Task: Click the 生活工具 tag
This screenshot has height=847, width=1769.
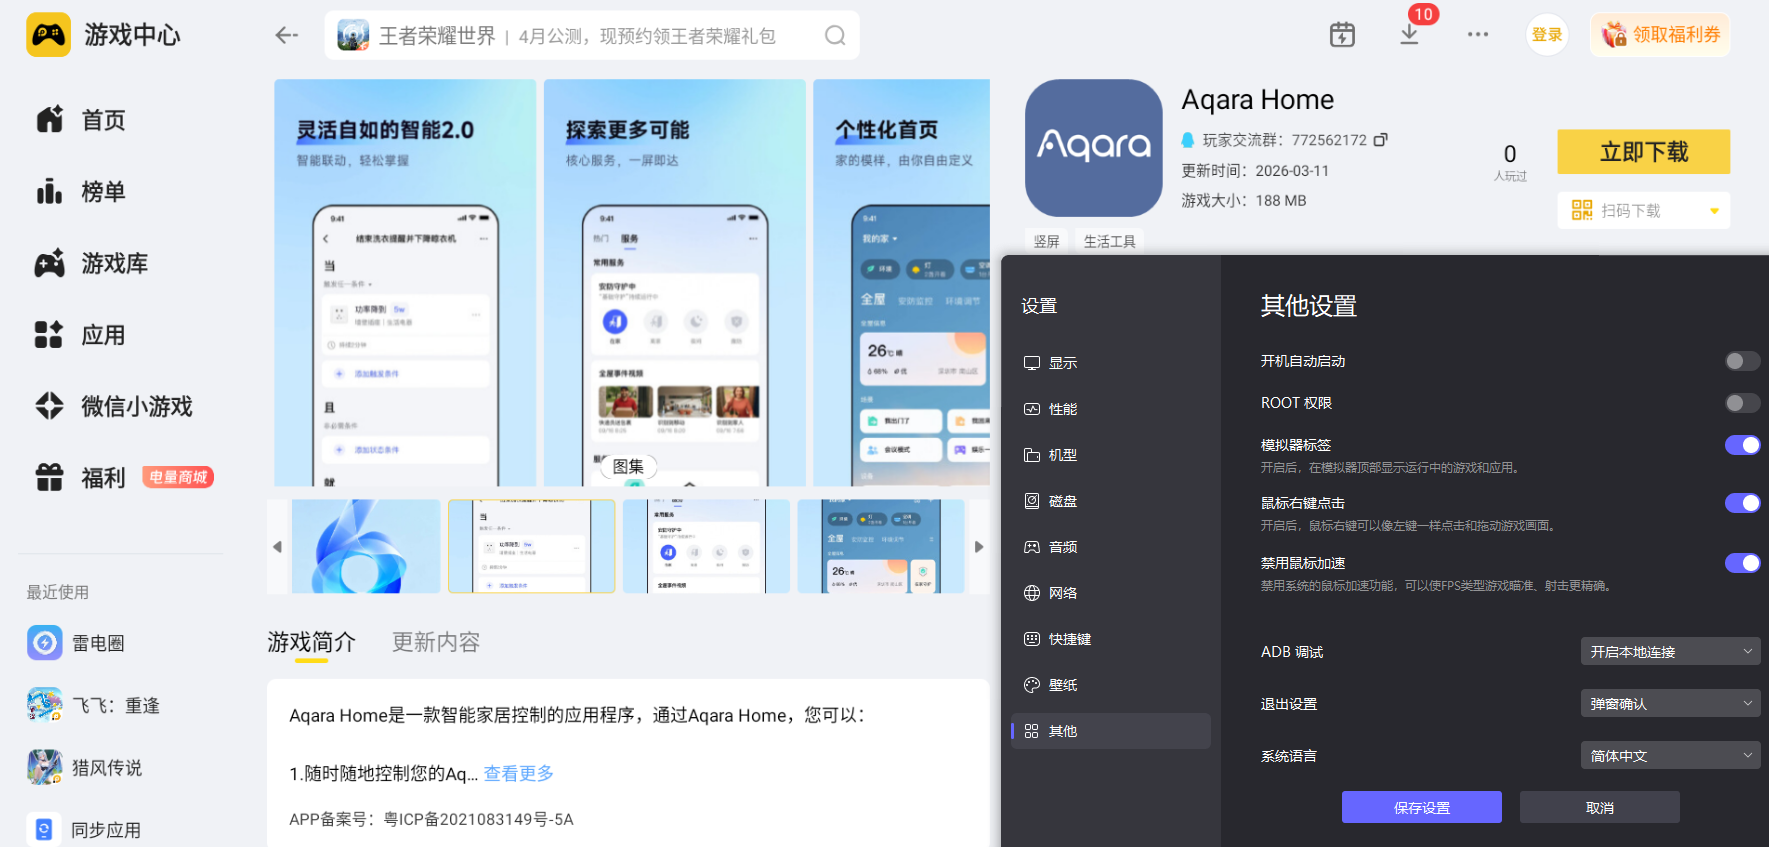Action: point(1110,241)
